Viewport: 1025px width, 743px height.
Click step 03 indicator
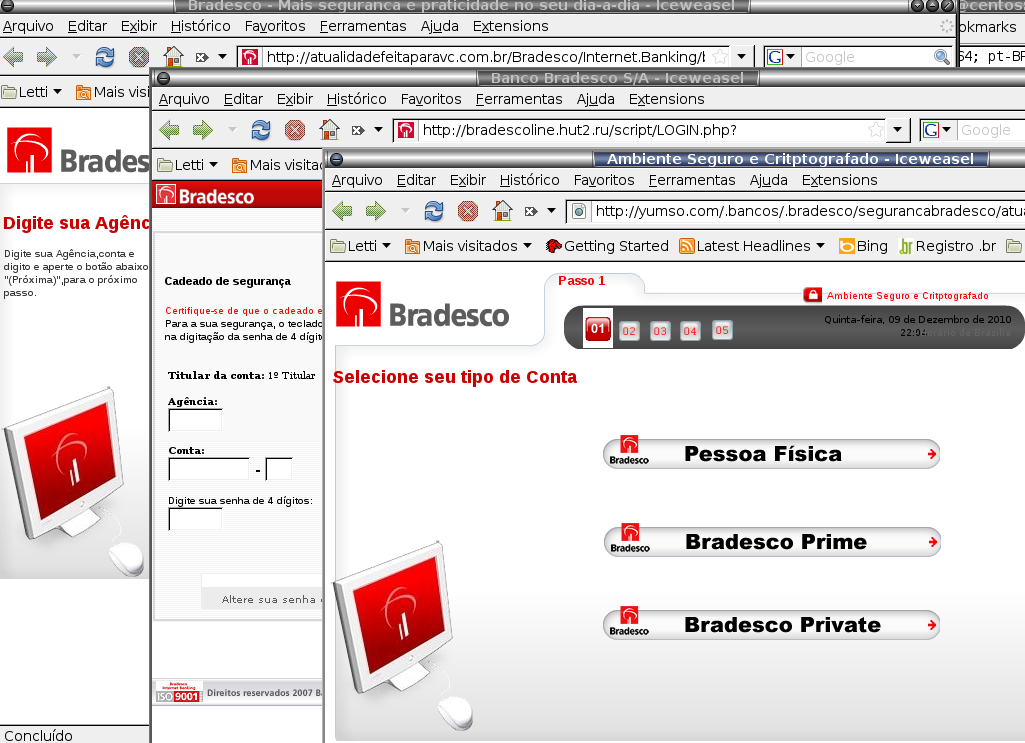click(660, 331)
